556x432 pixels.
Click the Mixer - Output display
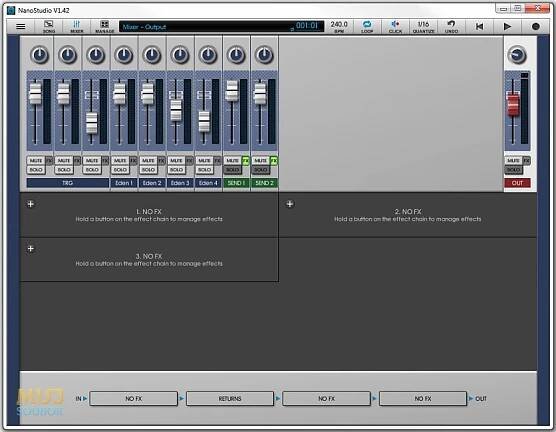tap(221, 27)
